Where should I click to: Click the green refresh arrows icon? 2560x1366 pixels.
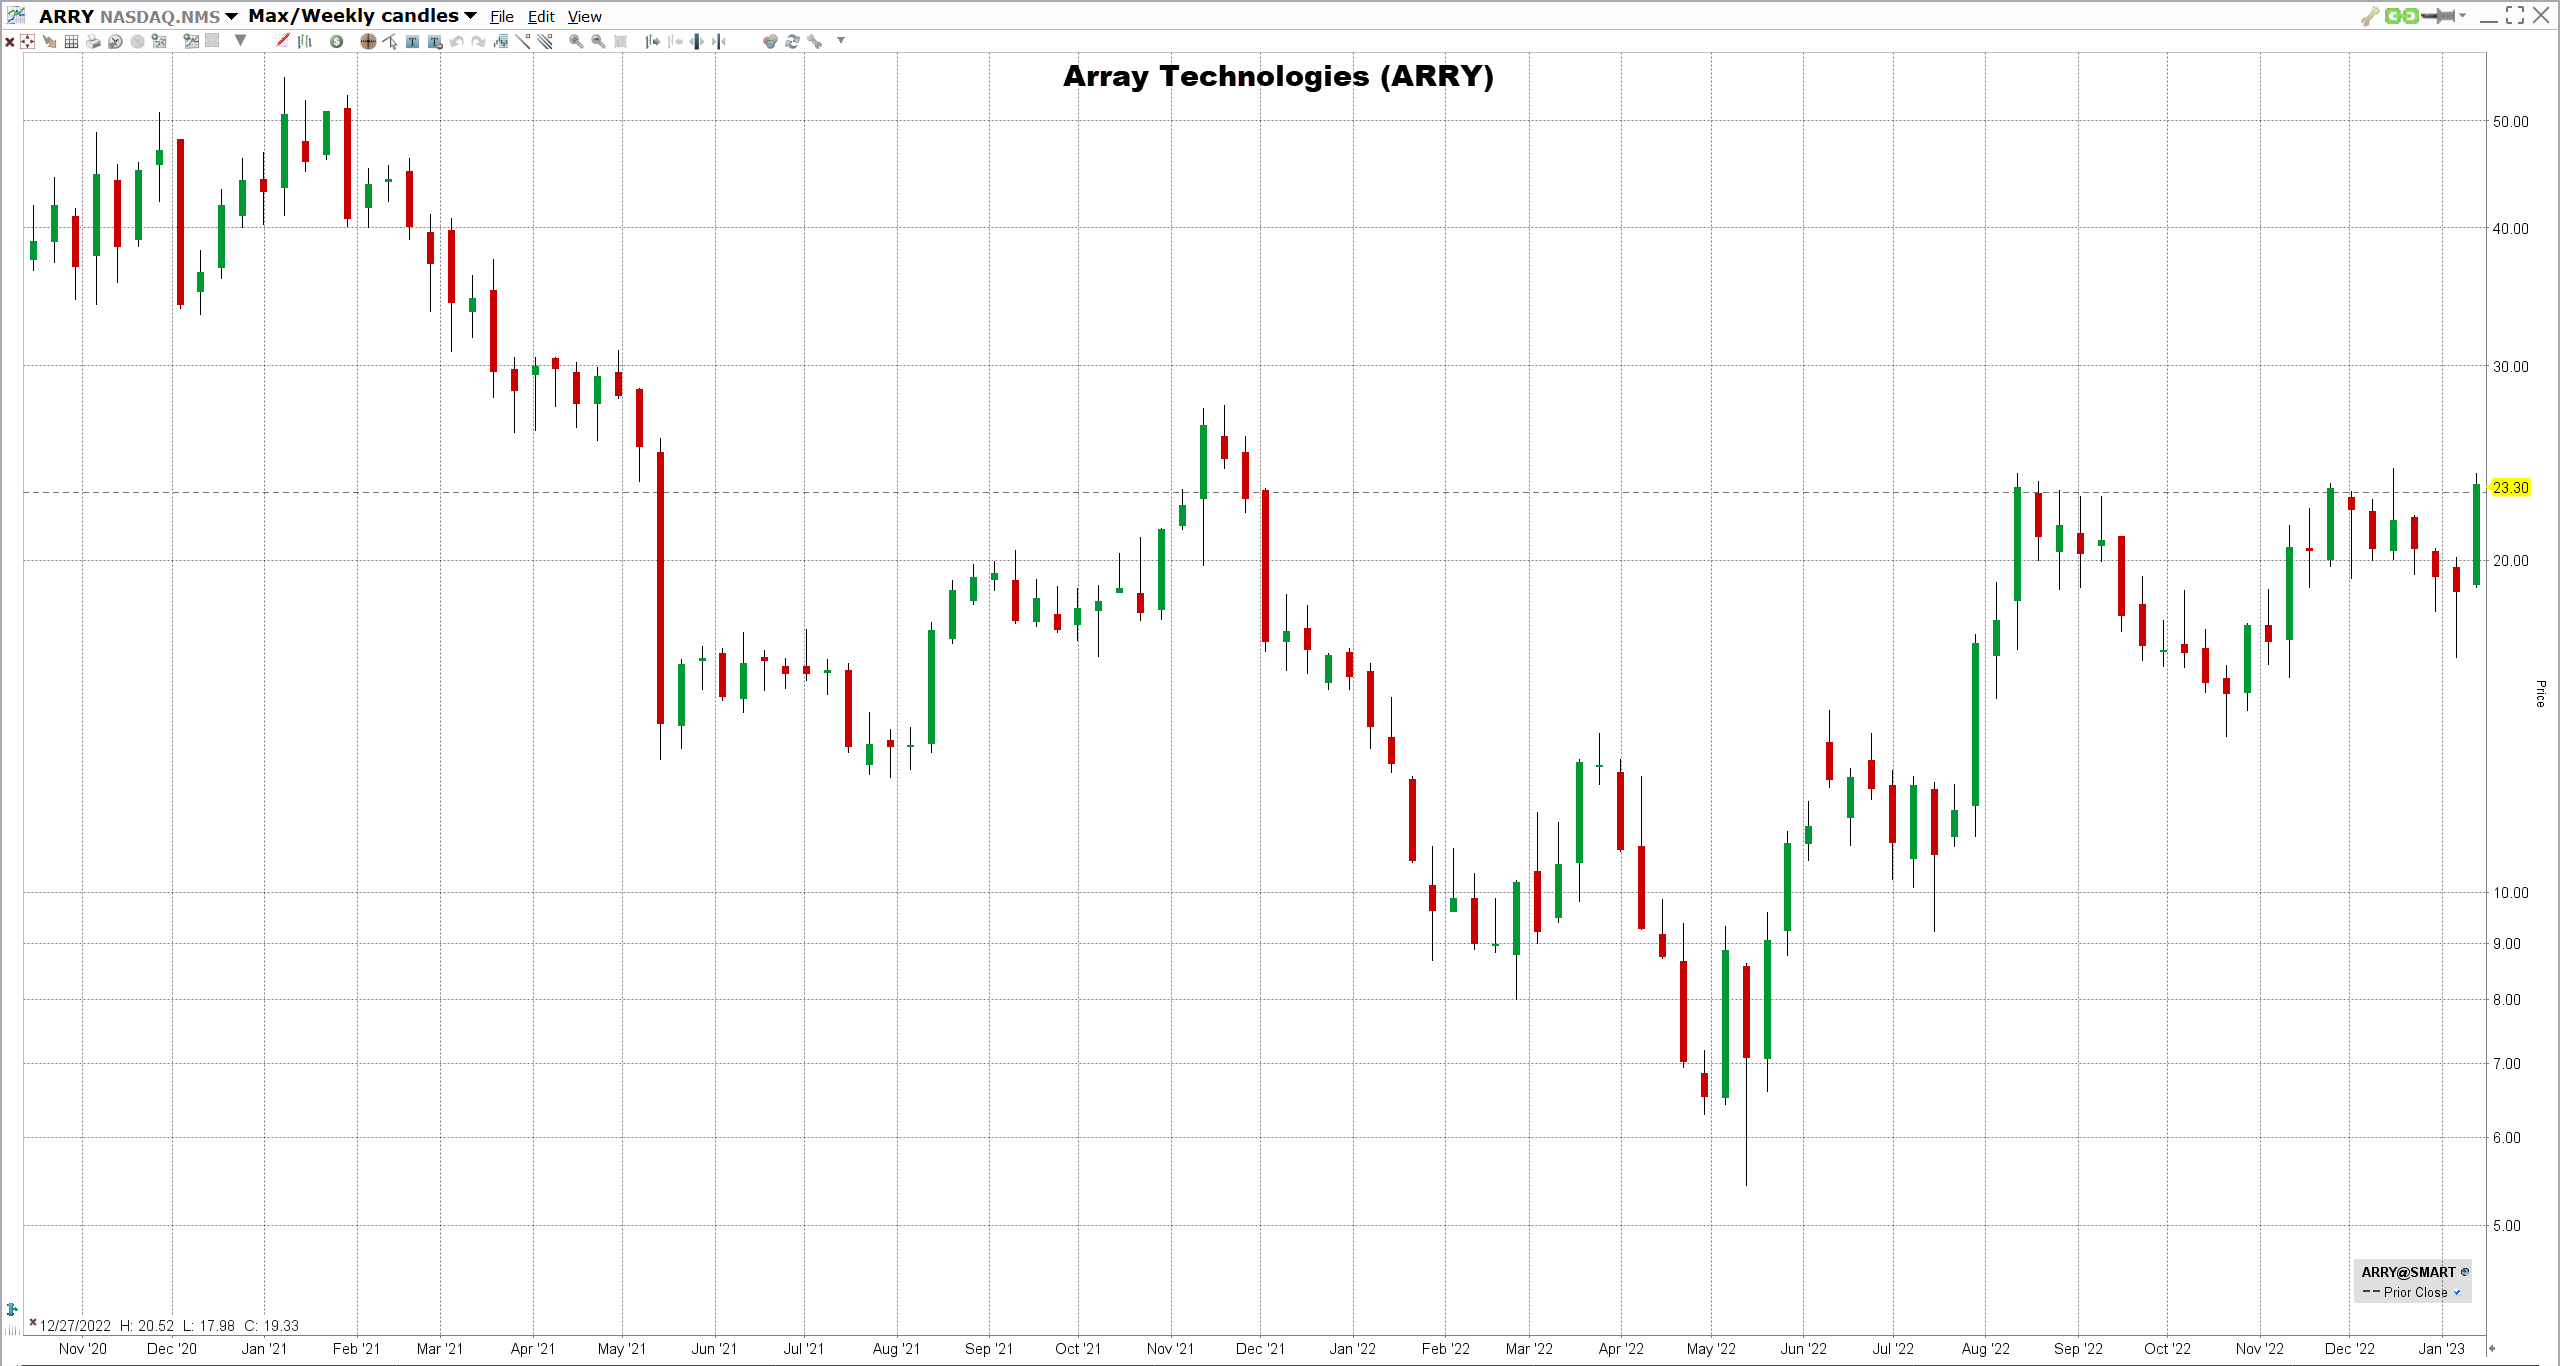pos(792,41)
